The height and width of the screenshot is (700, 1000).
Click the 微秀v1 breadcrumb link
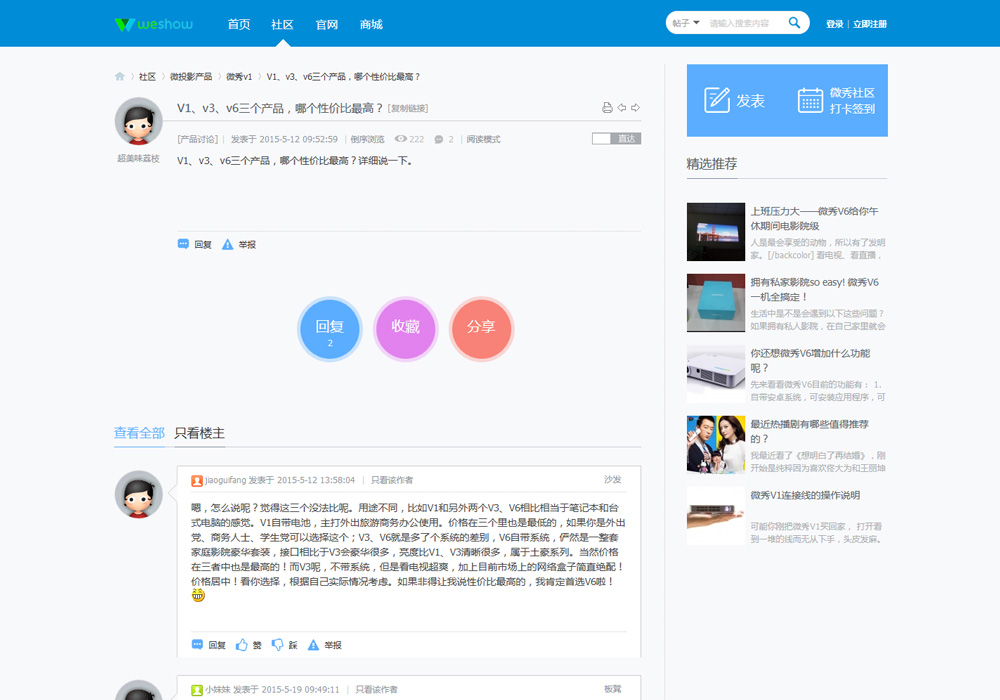click(239, 77)
